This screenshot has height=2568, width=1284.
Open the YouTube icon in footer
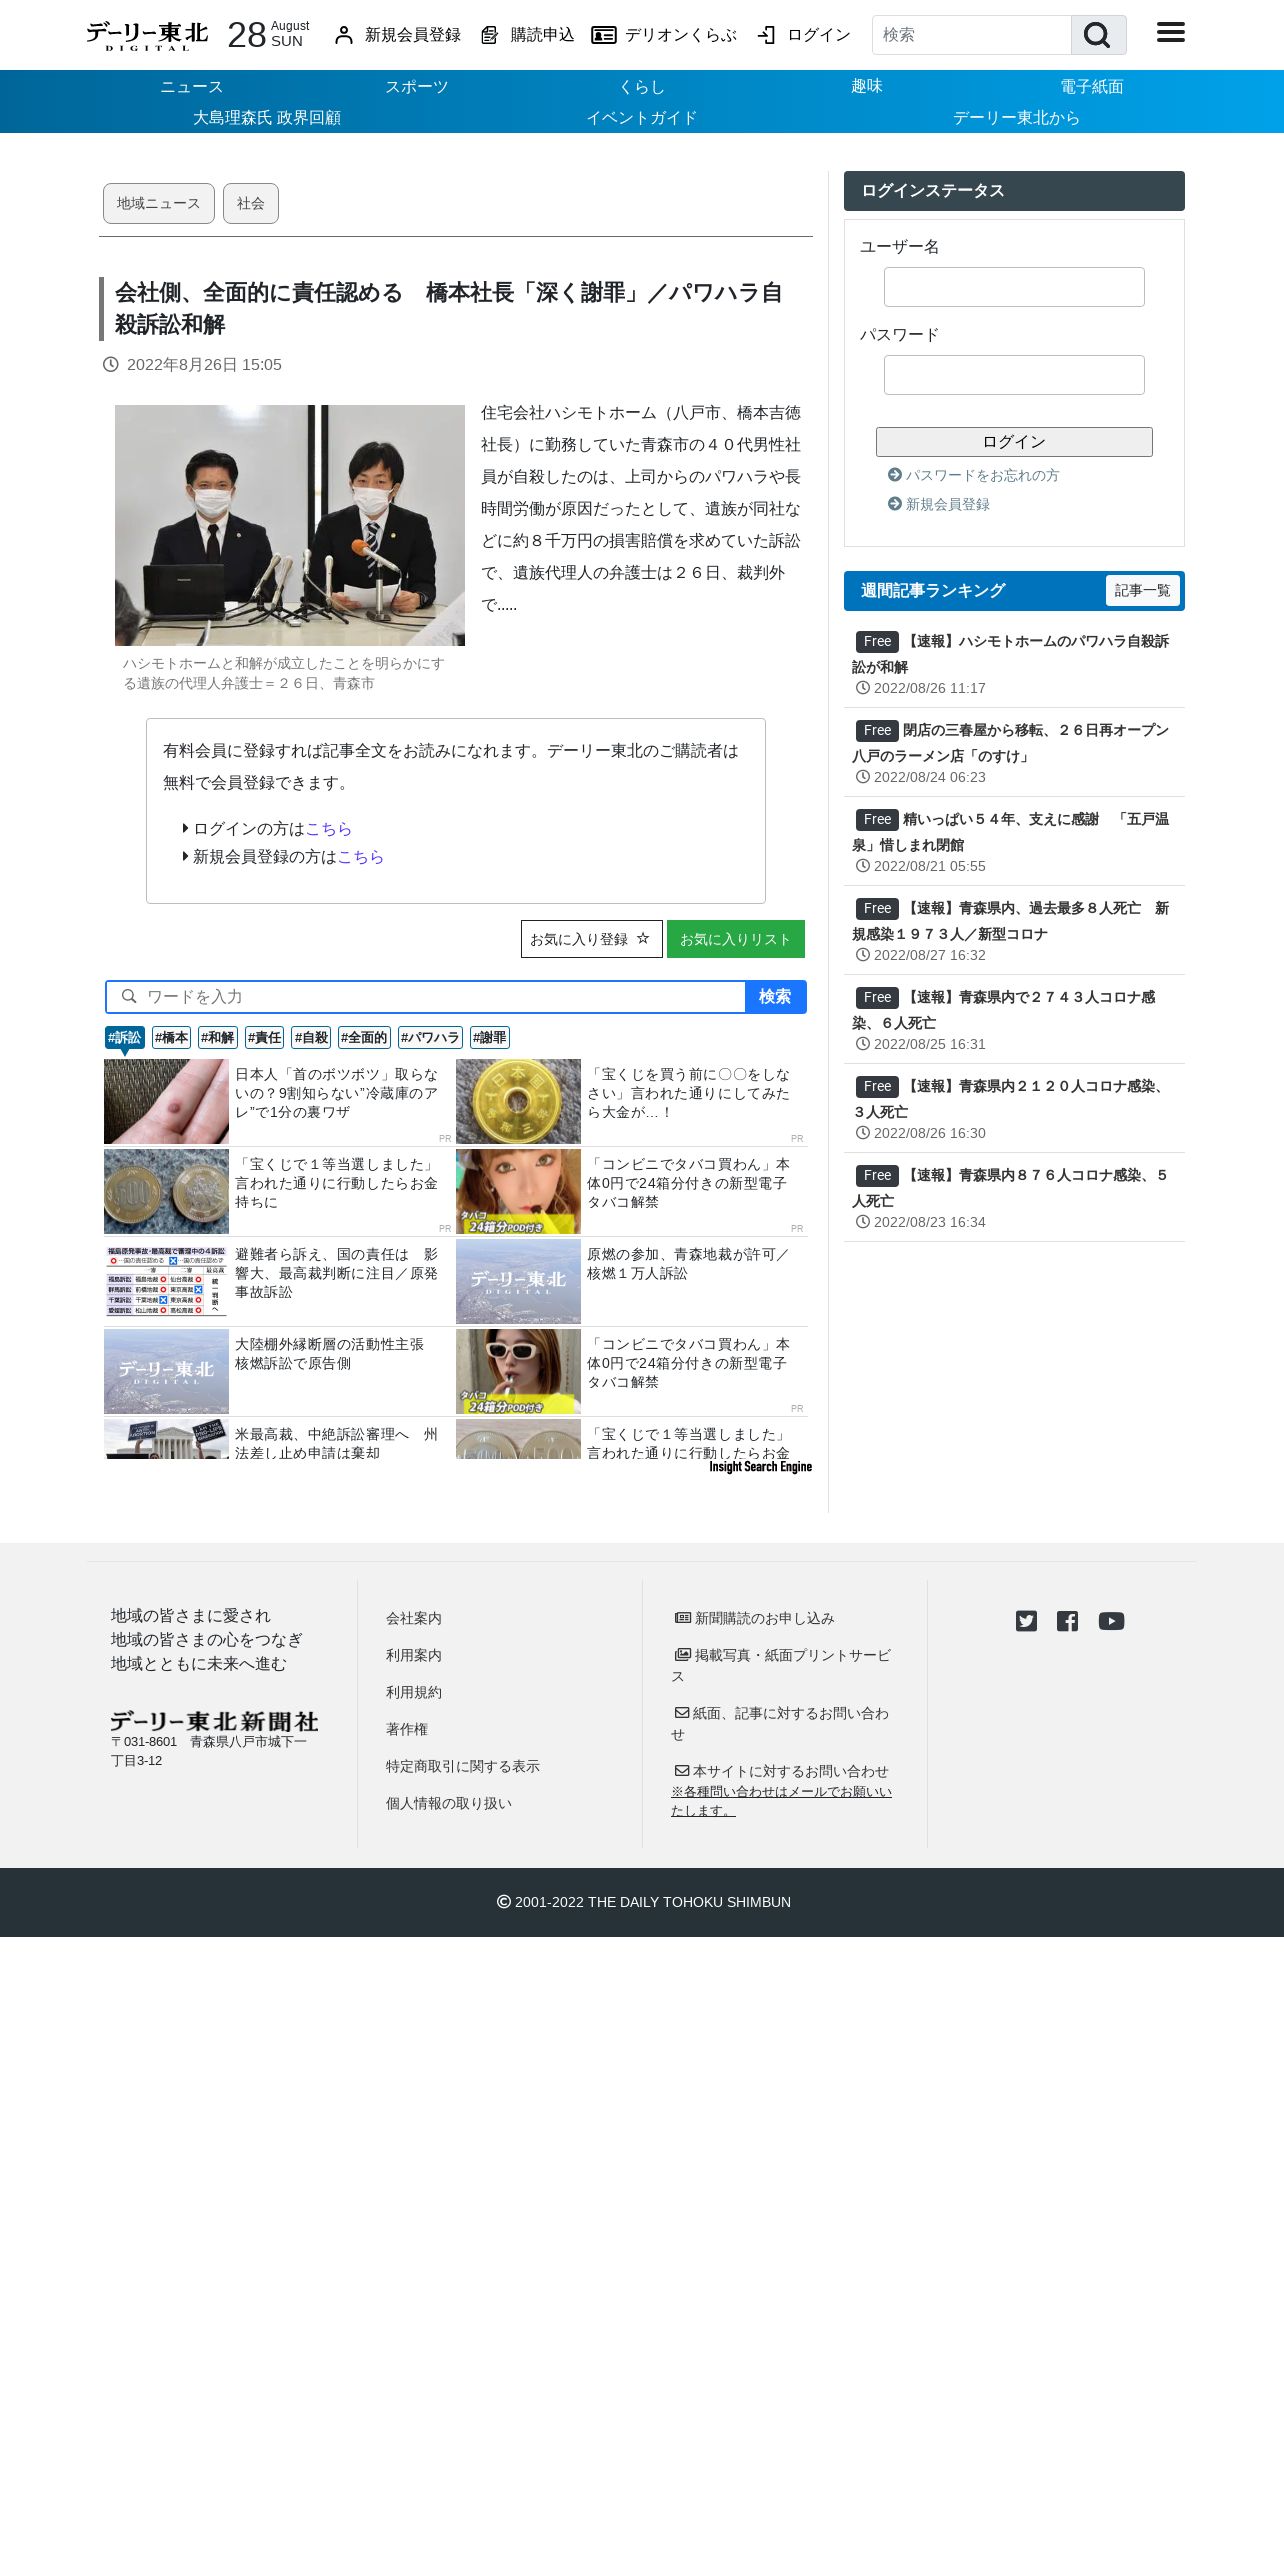[1111, 1621]
